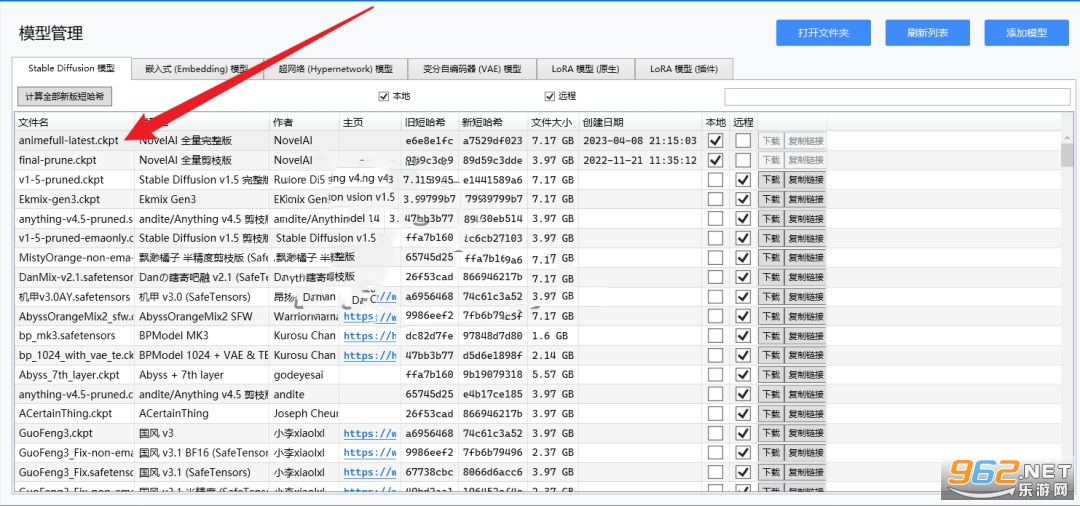Select the ACertainThing.ckpt file name
The image size is (1080, 506).
65,414
